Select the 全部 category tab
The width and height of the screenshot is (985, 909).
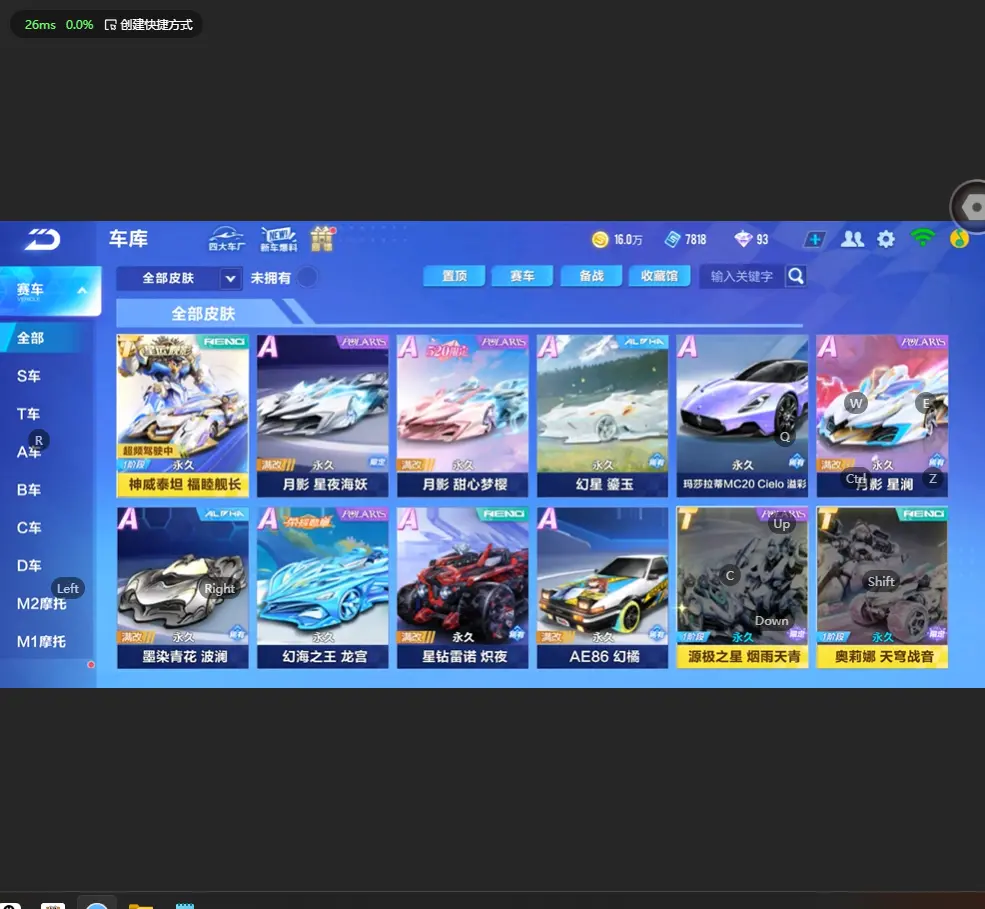(x=41, y=338)
